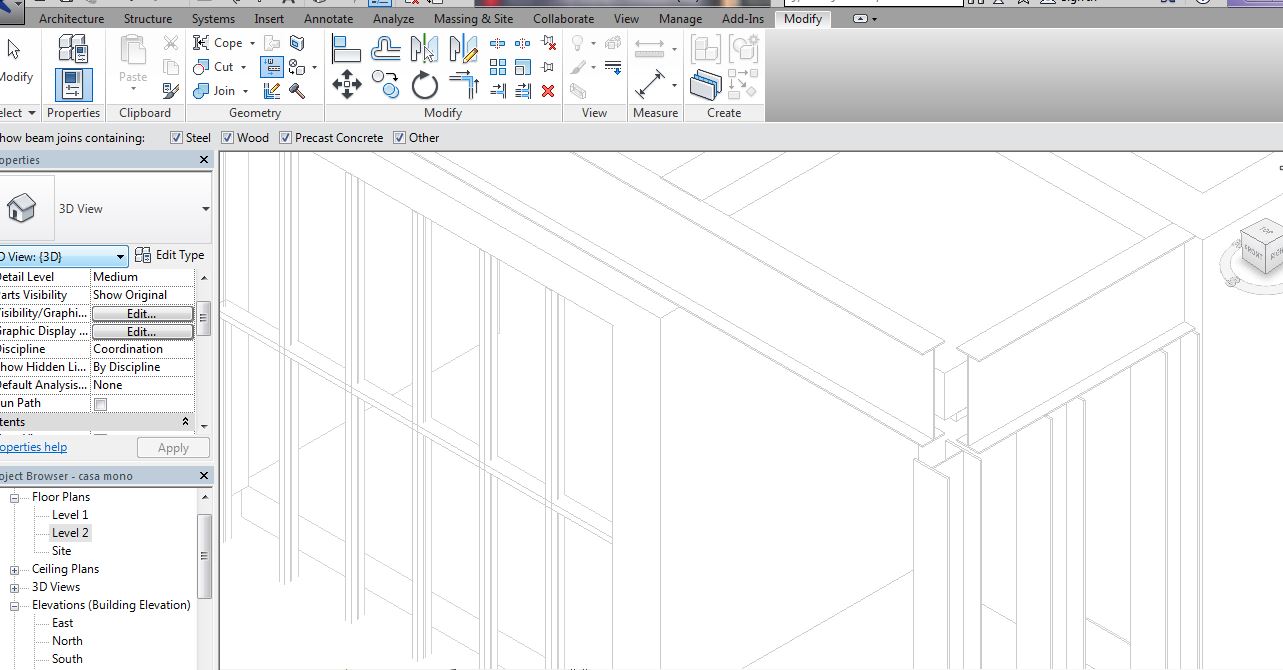Click the Mirror Pick Axis tool
This screenshot has width=1283, height=670.
(x=424, y=48)
